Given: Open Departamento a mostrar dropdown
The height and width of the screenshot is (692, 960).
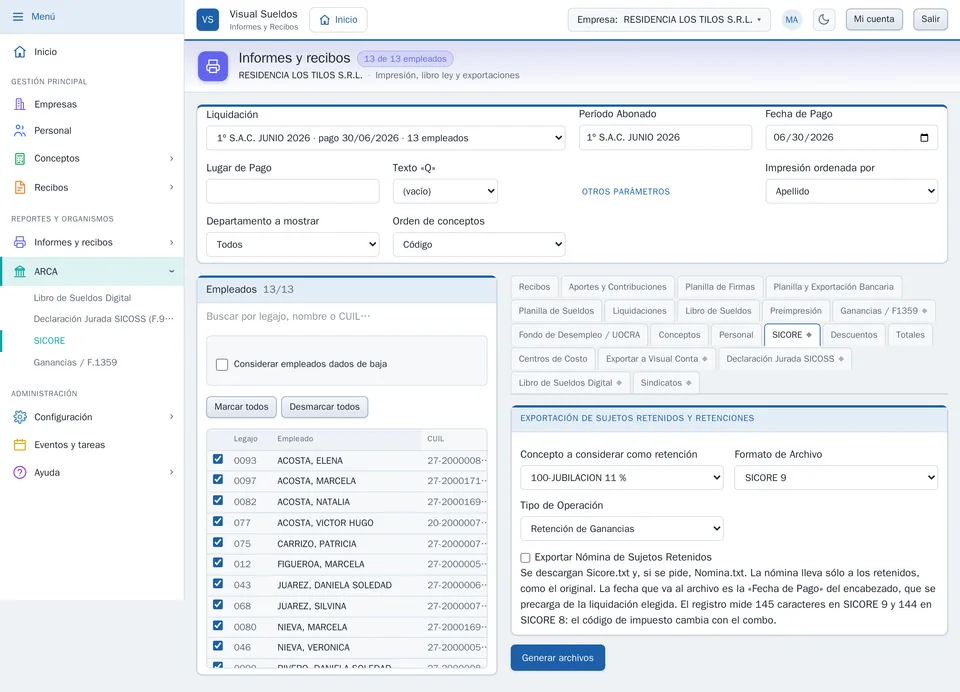Looking at the screenshot, I should point(293,244).
